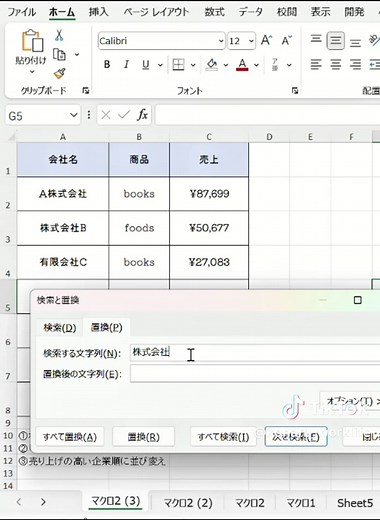
Task: Click the insert function fx icon
Action: pyautogui.click(x=142, y=115)
